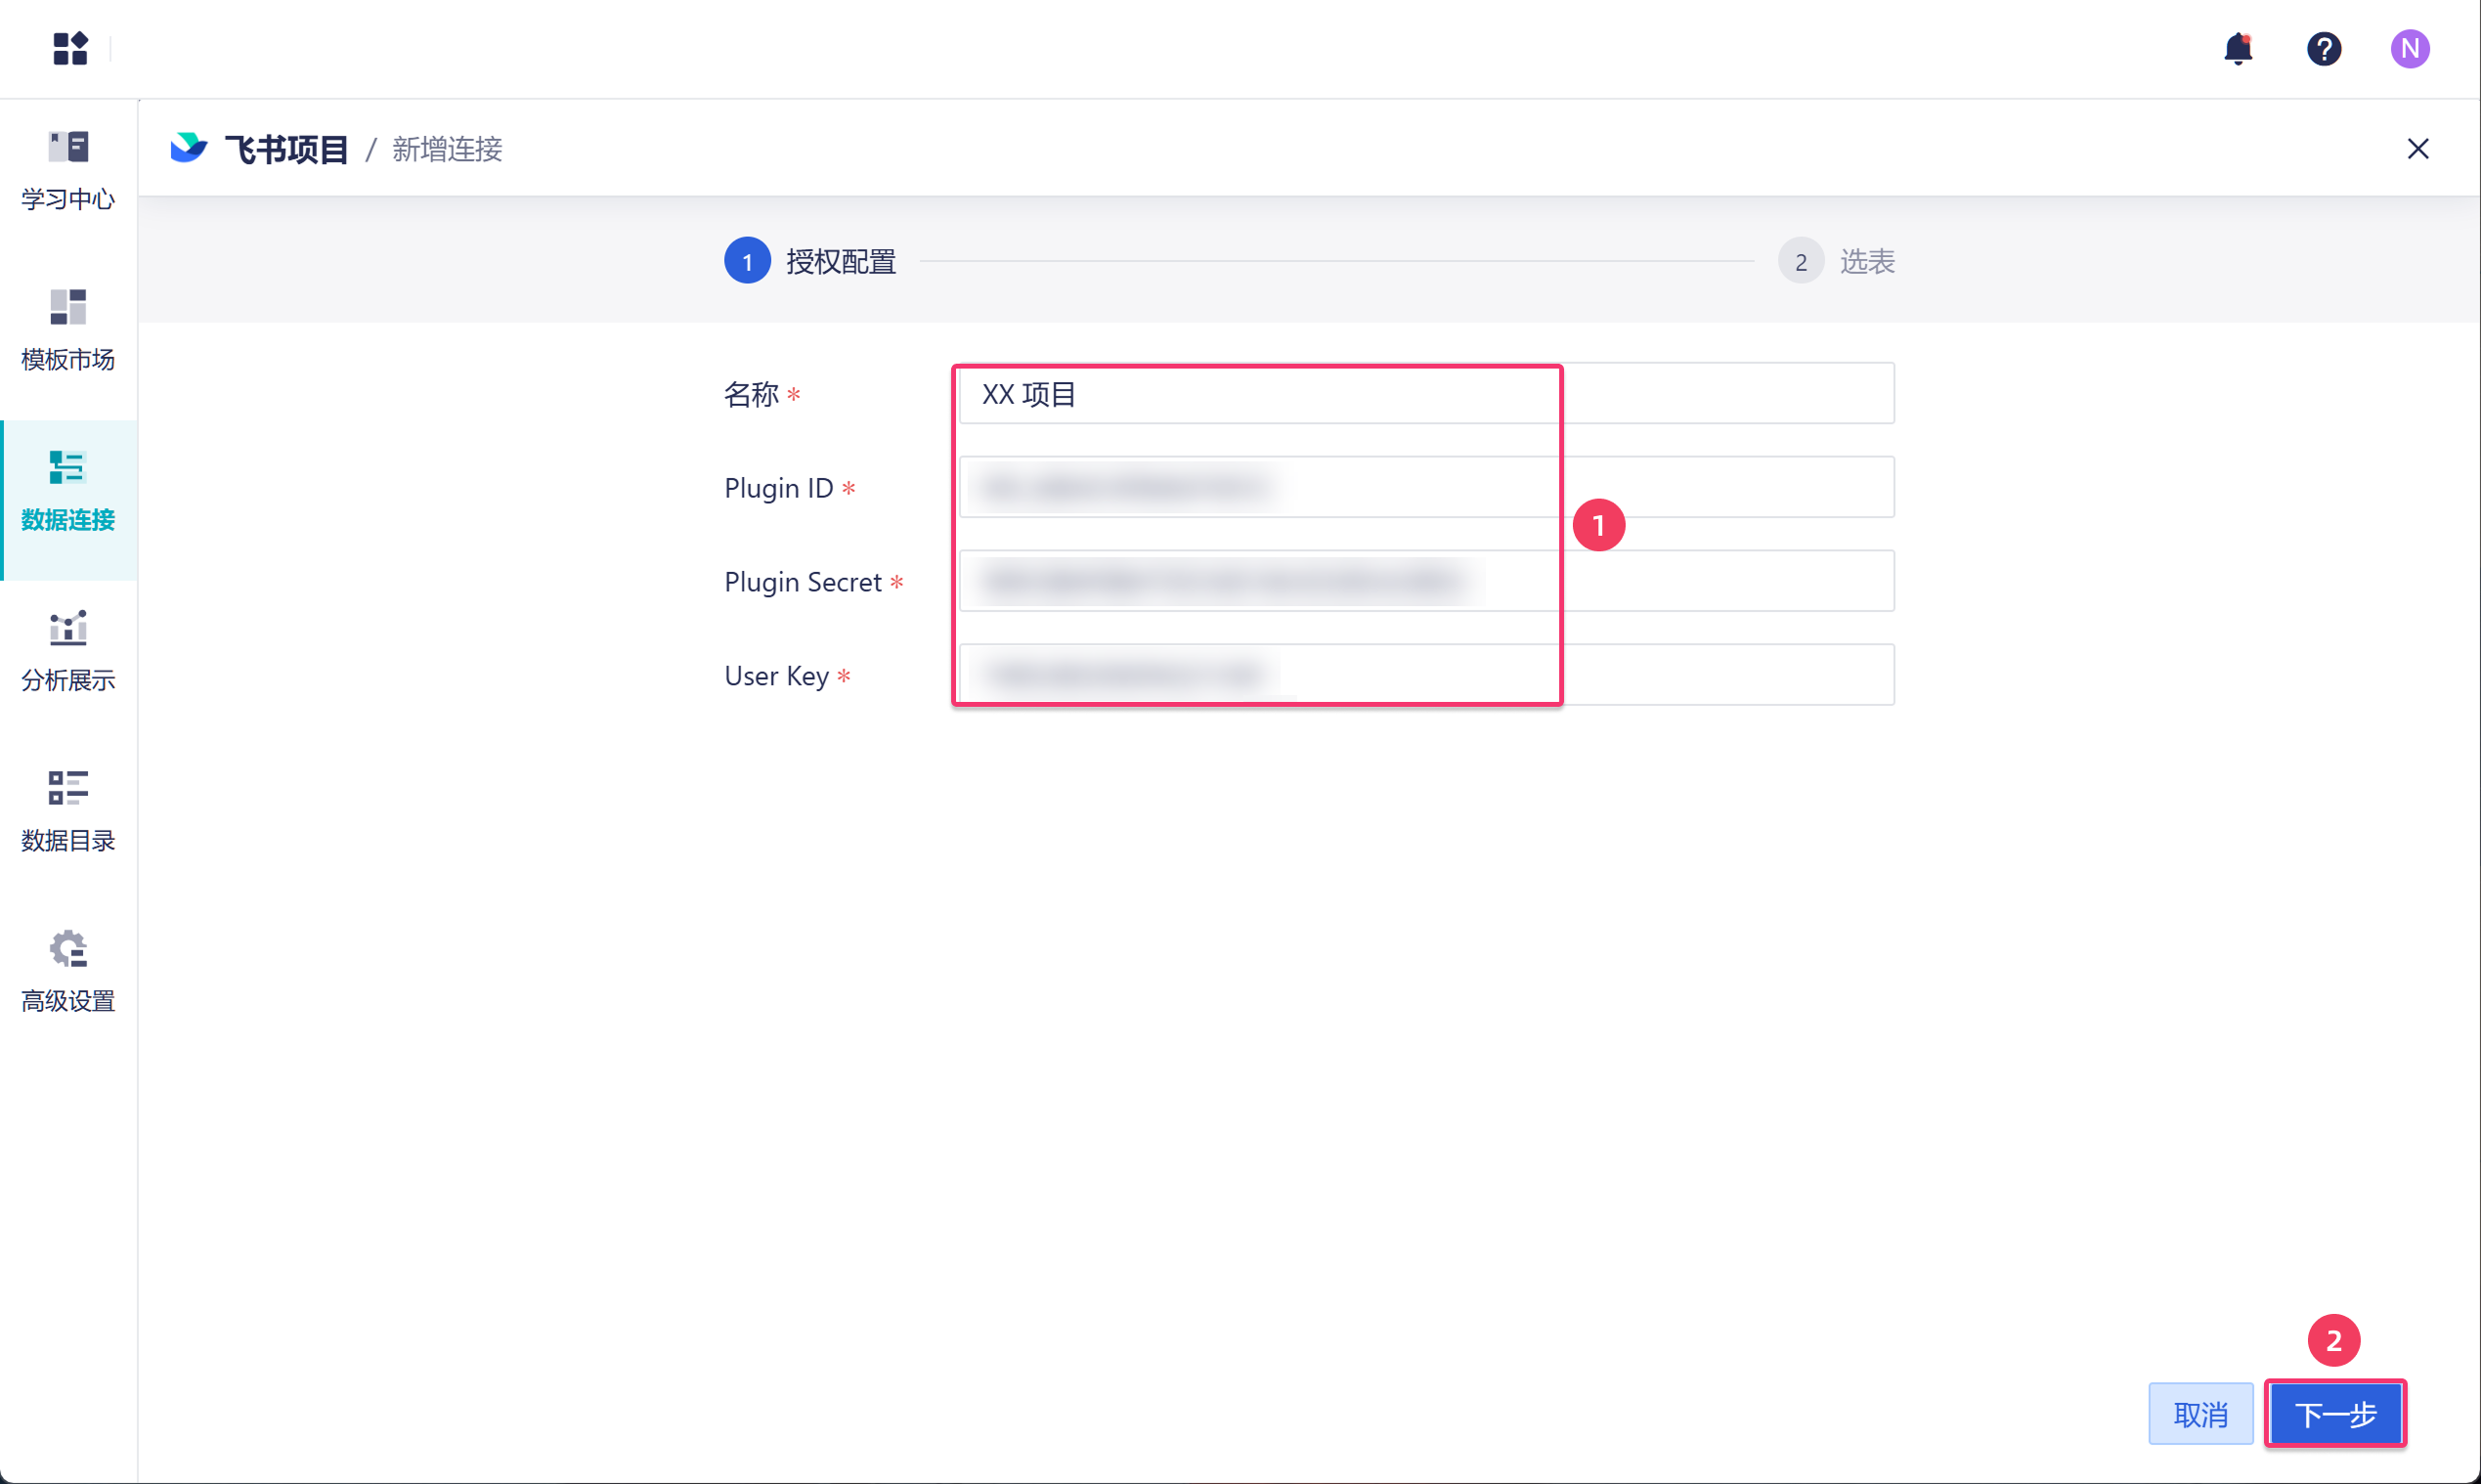Open the help question mark icon
The image size is (2481, 1484).
pyautogui.click(x=2323, y=48)
